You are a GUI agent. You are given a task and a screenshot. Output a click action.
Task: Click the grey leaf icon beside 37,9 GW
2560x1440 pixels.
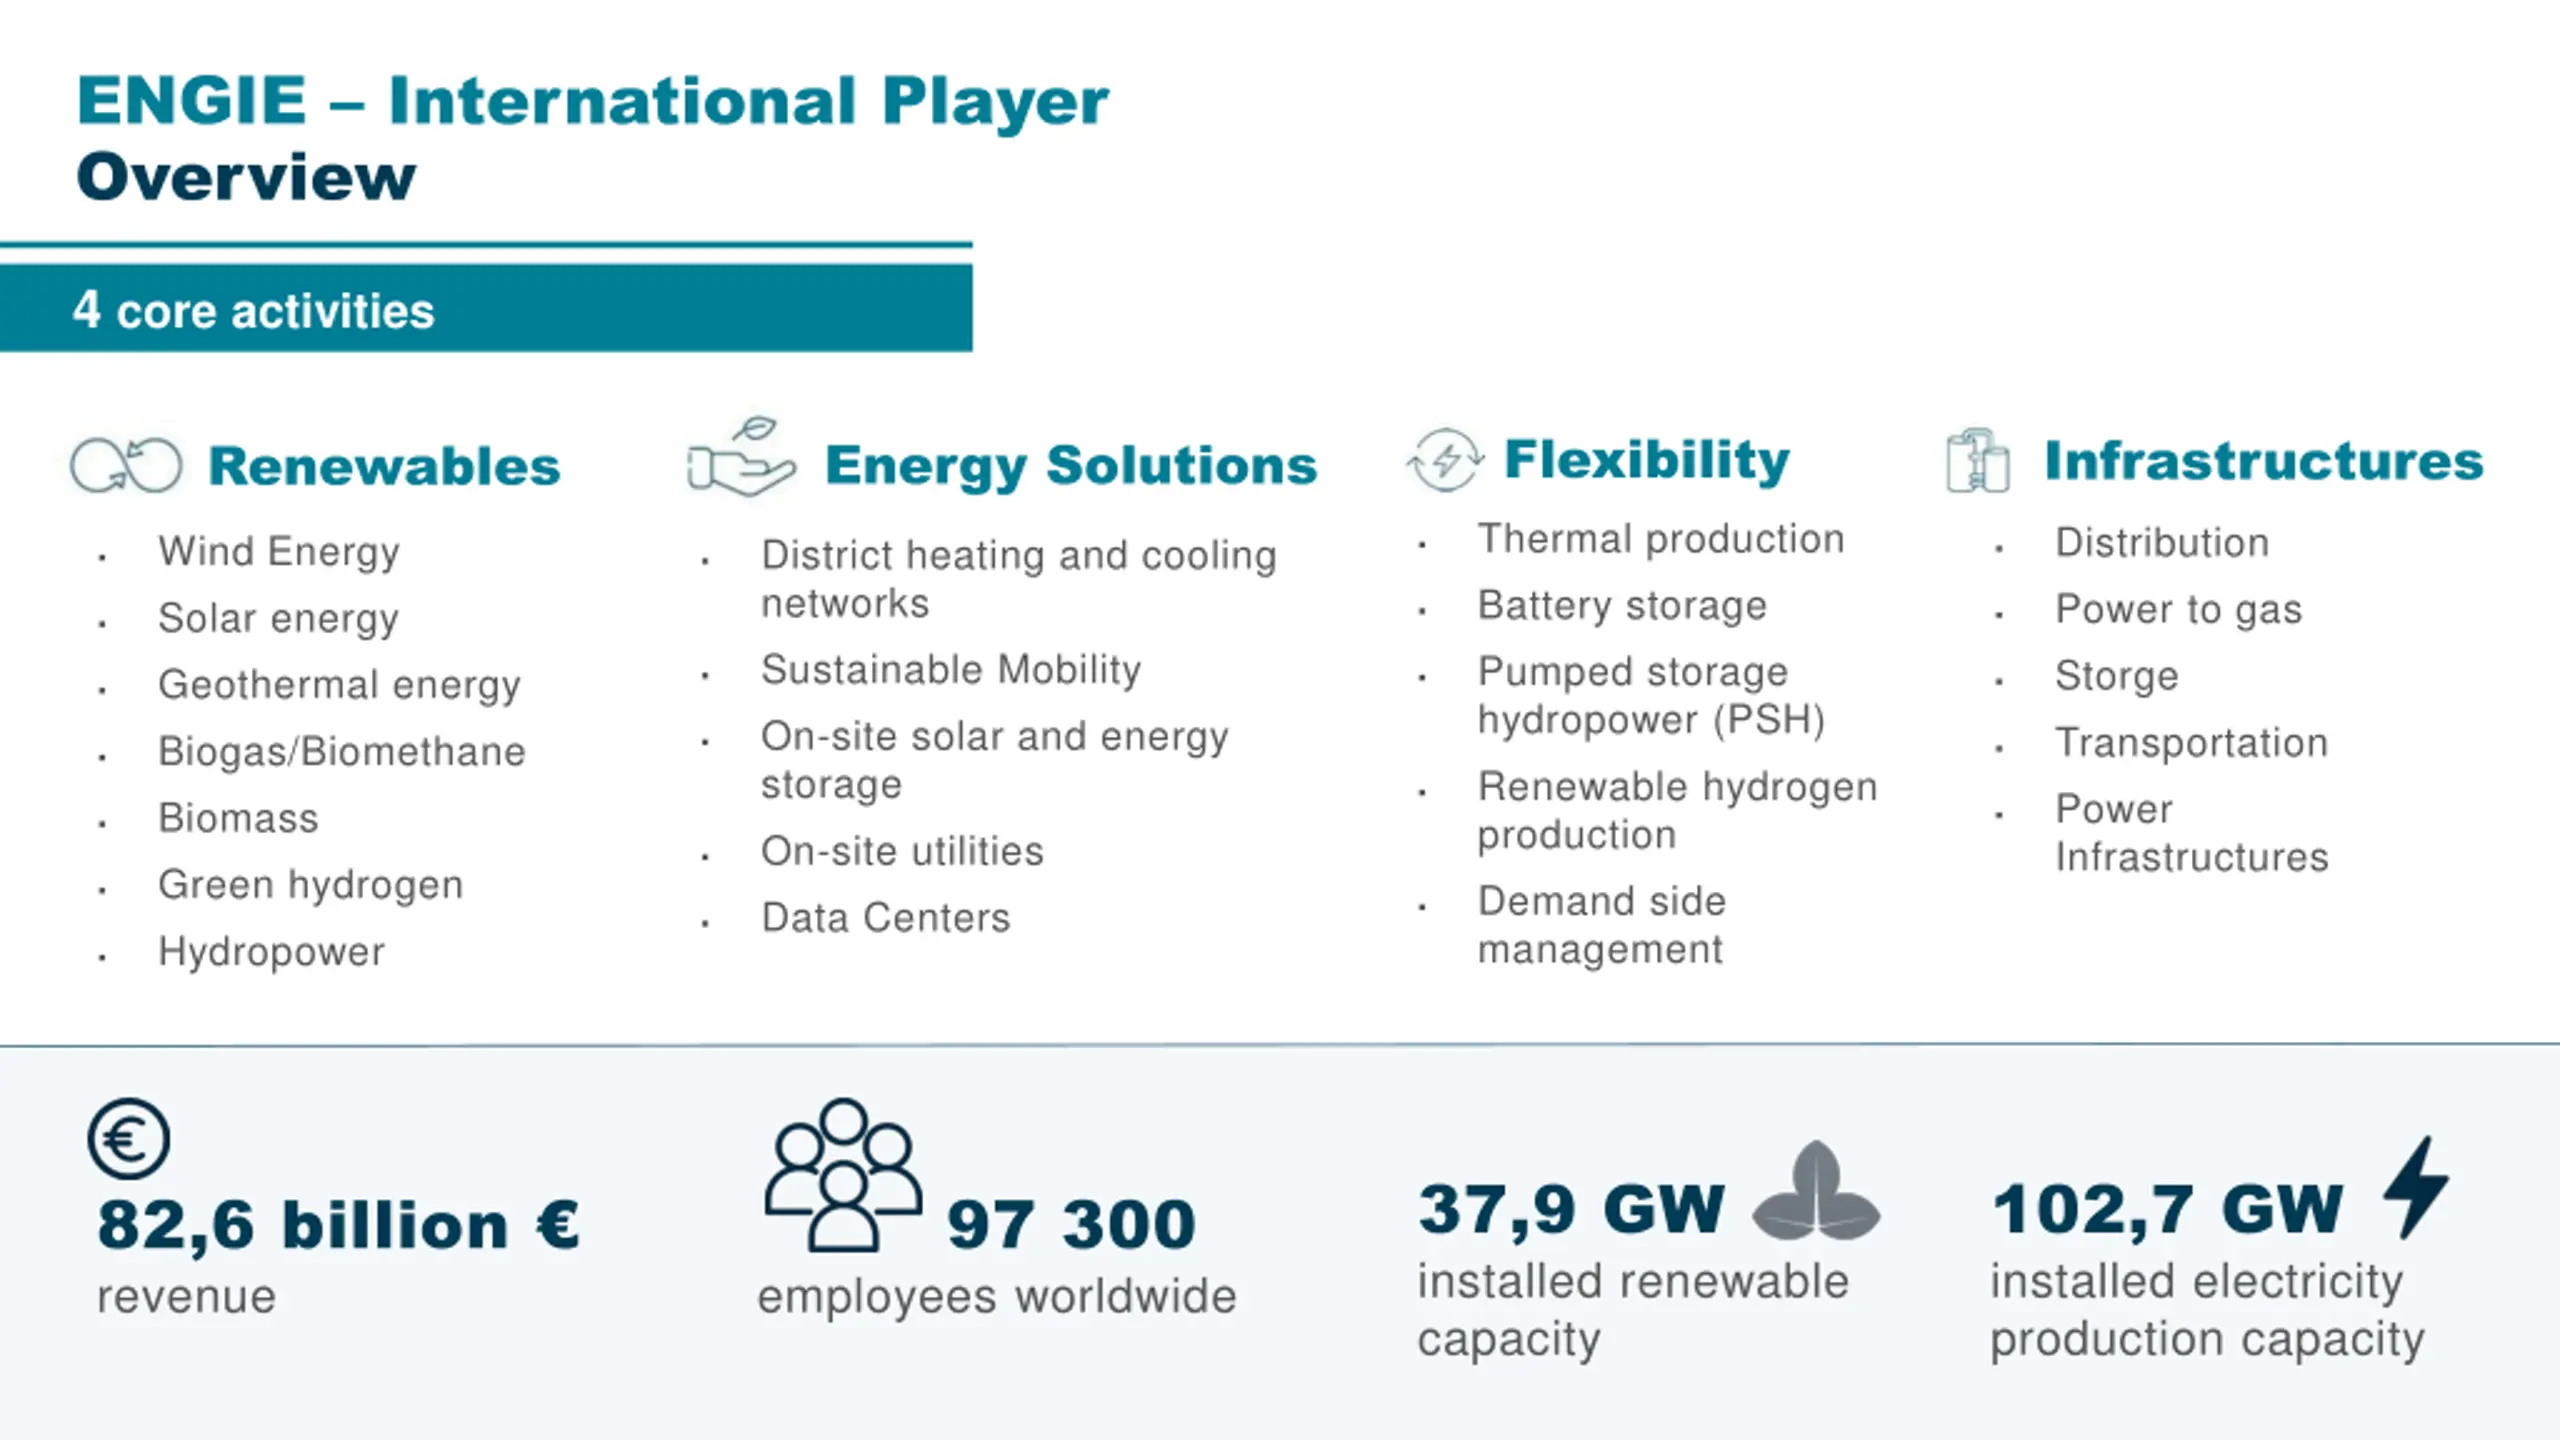point(1816,1191)
